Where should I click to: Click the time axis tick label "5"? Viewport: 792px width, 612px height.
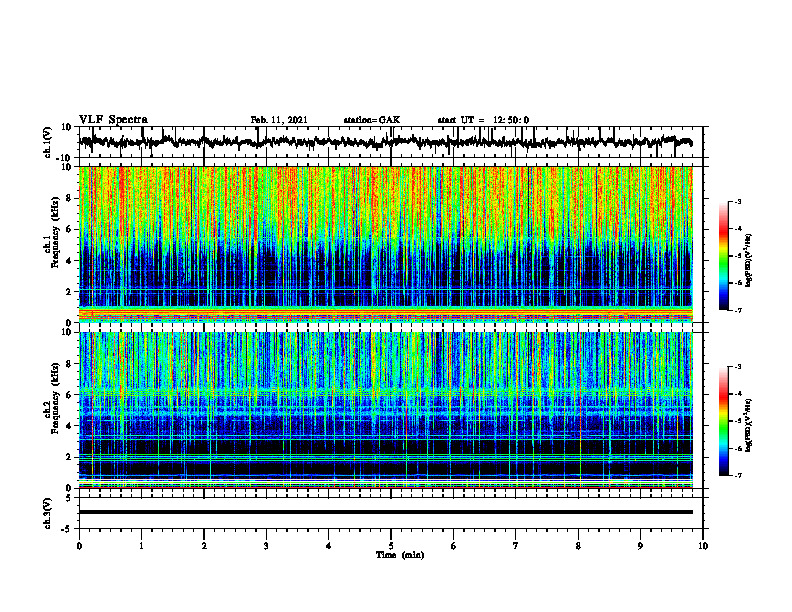pos(391,546)
